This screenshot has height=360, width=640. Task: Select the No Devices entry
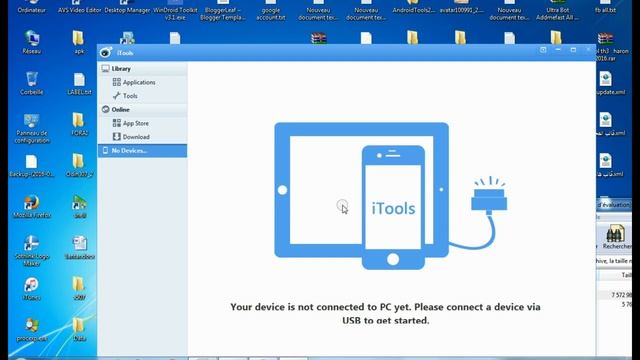(x=142, y=151)
